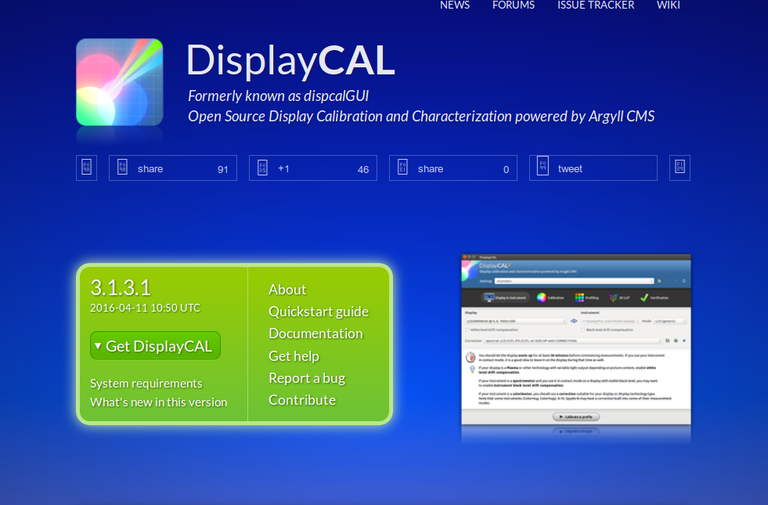Viewport: 768px width, 505px height.
Task: Open the Quickstart guide
Action: click(318, 312)
